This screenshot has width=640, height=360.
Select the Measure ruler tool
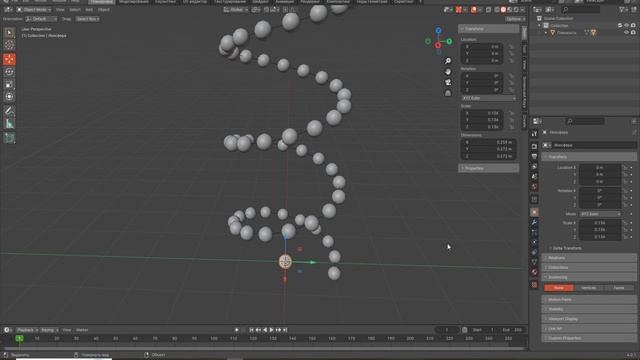click(x=9, y=123)
